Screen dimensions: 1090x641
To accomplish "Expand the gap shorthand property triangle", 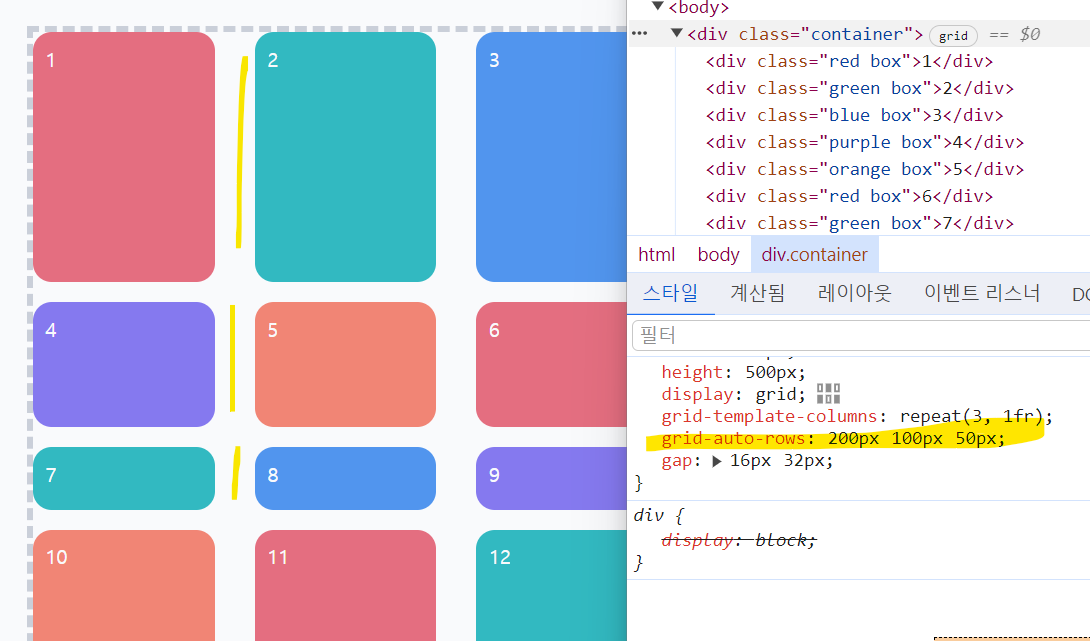I will (x=717, y=460).
